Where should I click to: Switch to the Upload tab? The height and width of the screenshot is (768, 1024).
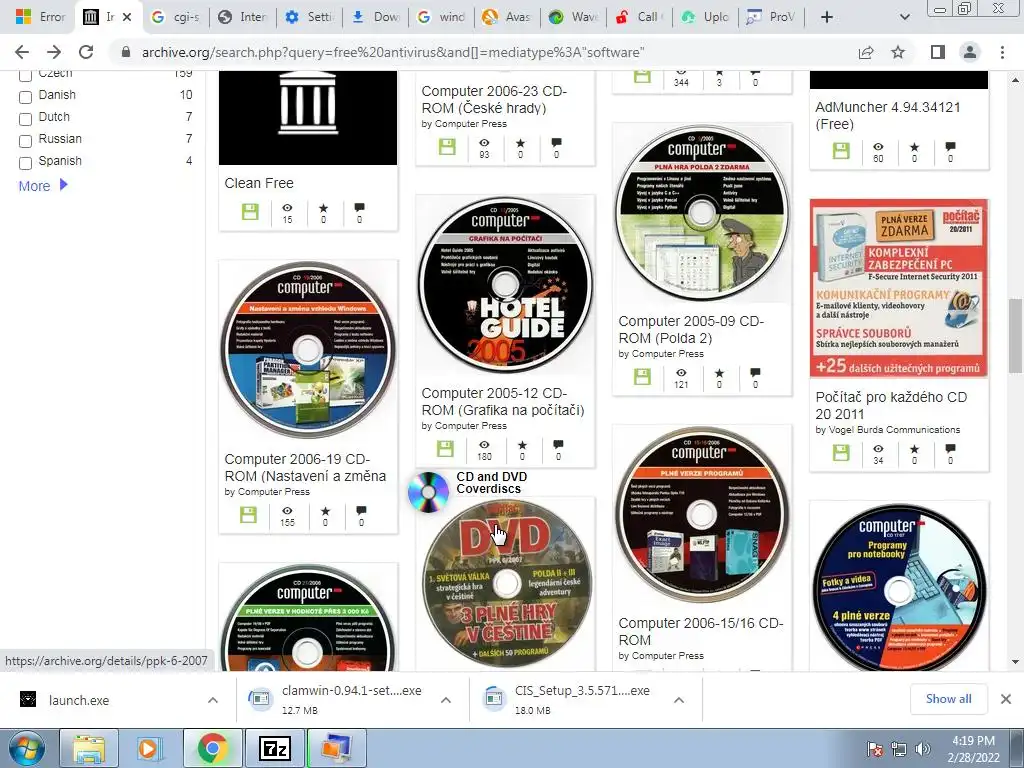click(706, 17)
